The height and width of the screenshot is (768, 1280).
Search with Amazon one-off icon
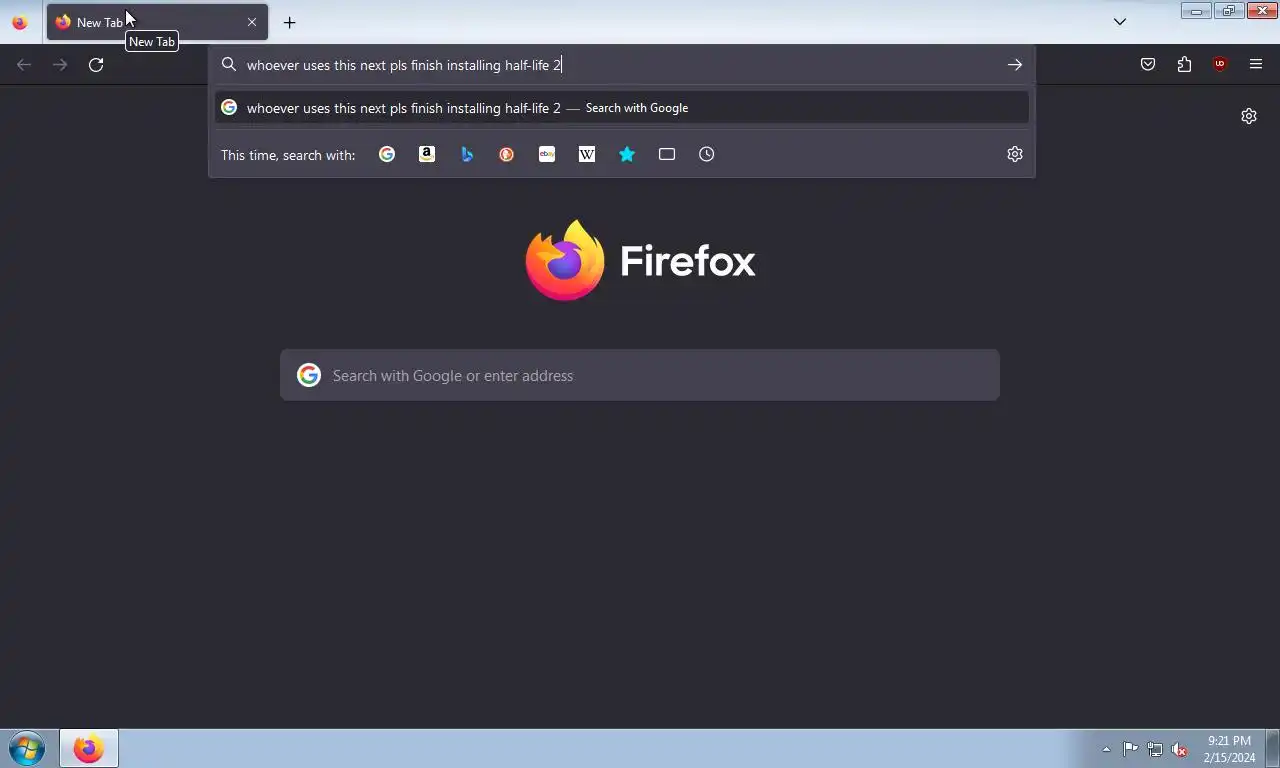click(427, 154)
